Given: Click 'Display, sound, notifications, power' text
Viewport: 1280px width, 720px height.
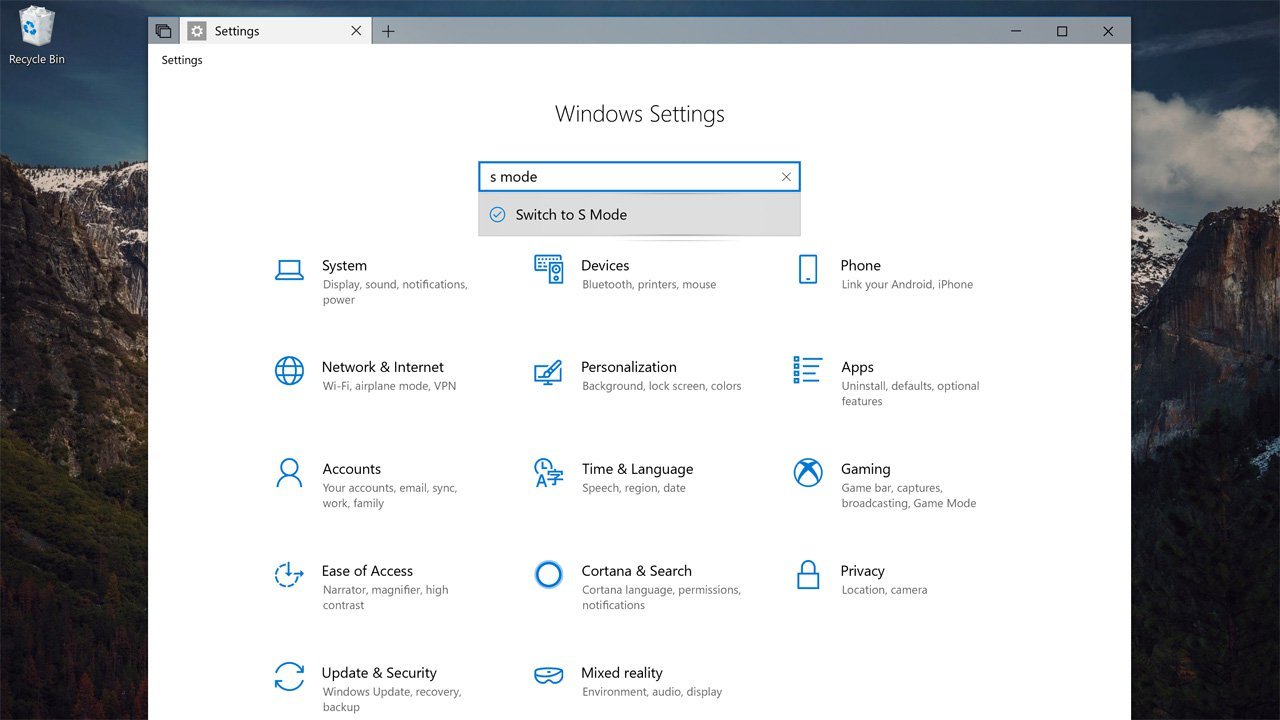Looking at the screenshot, I should click(x=395, y=292).
